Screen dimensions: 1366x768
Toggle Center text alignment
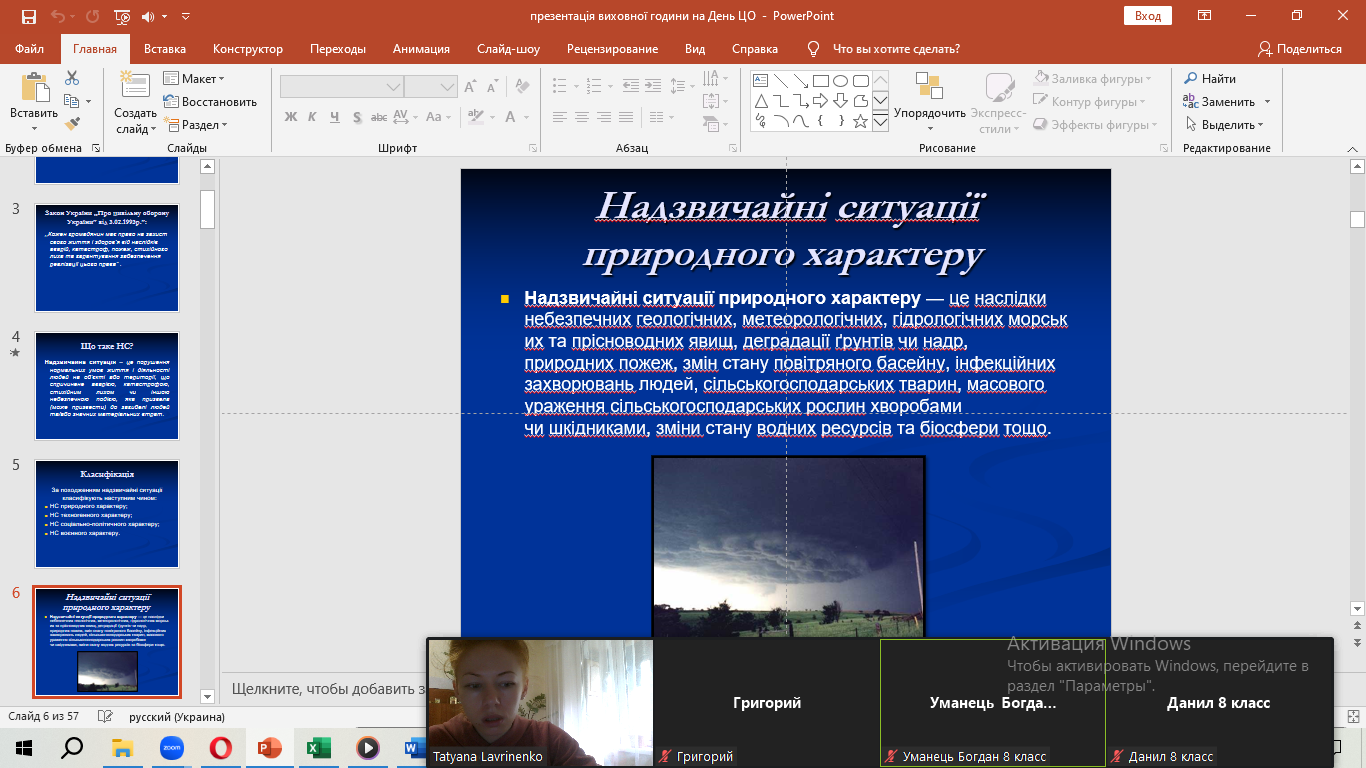tap(581, 117)
